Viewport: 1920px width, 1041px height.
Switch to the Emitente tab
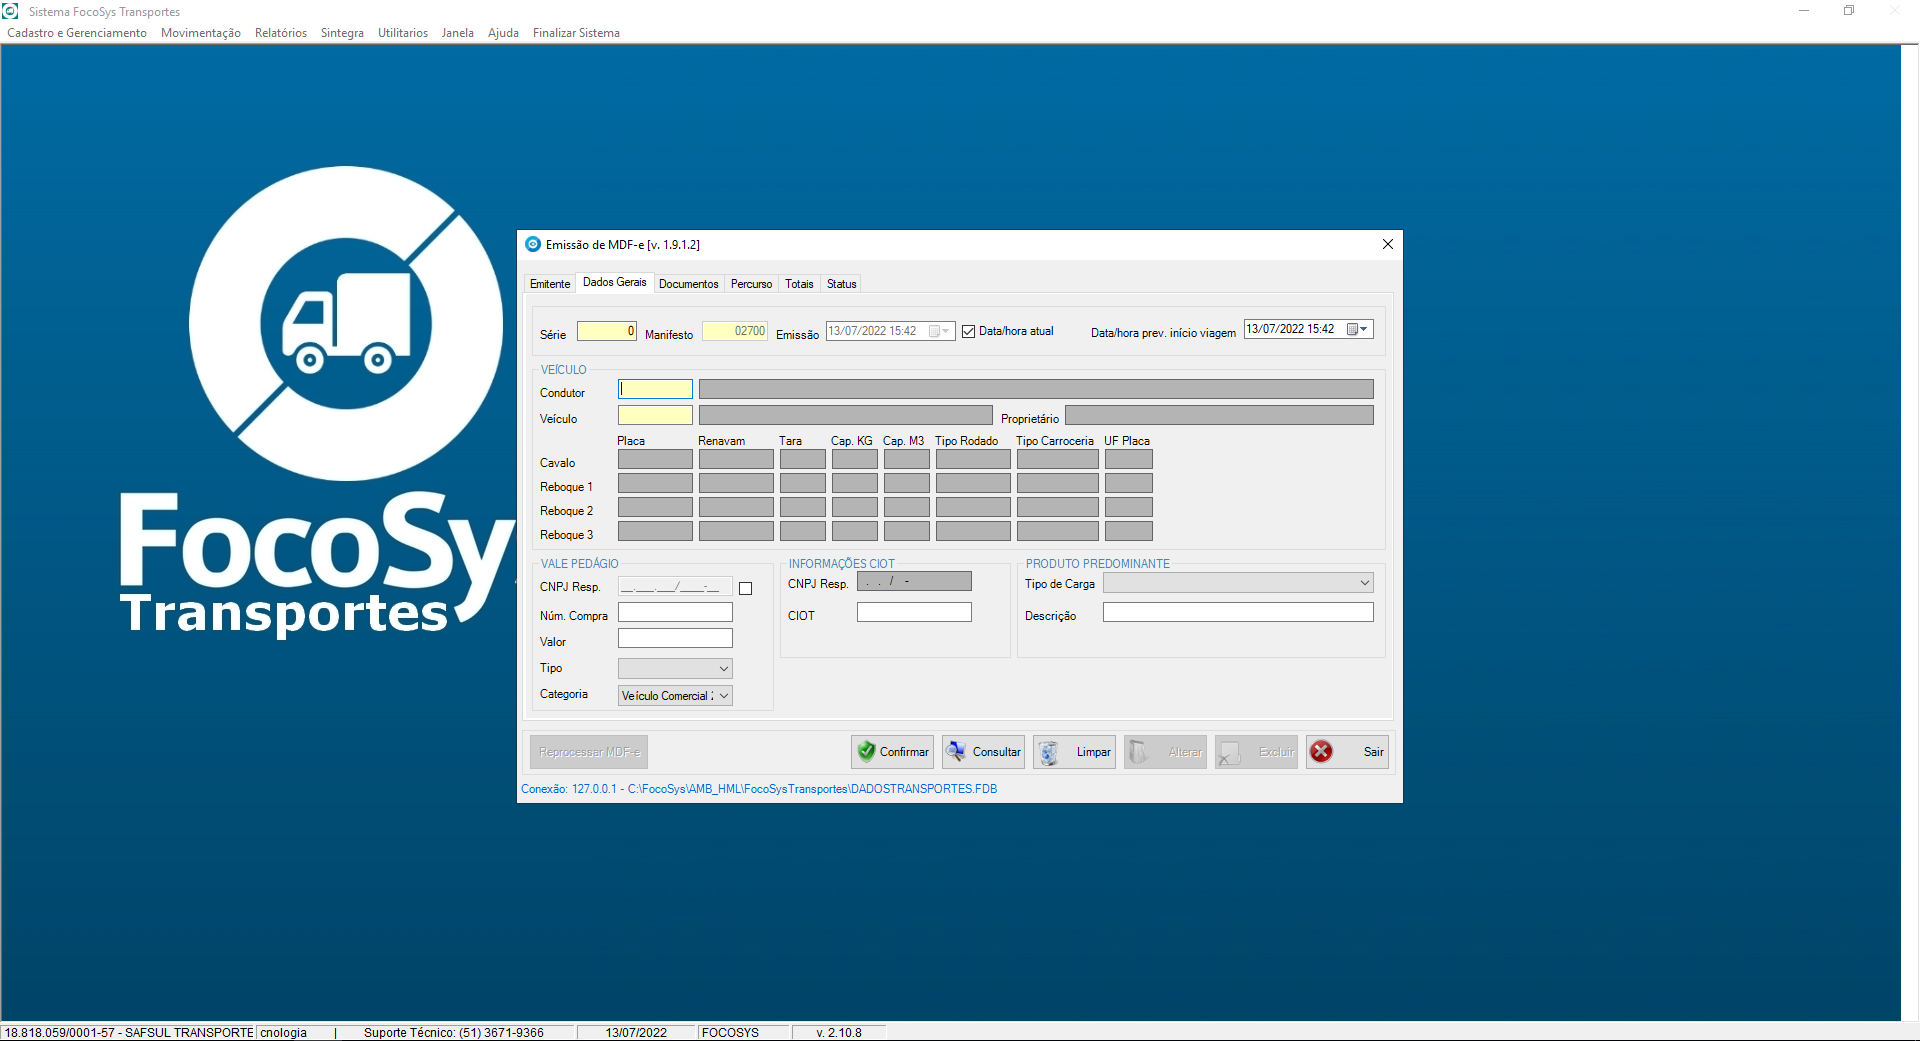point(550,284)
